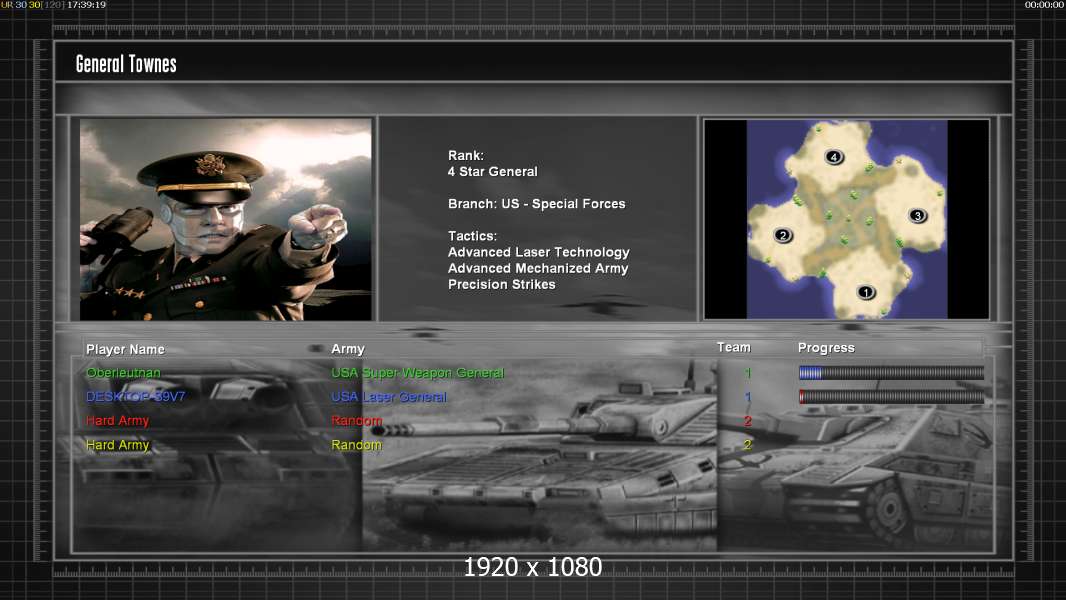Image resolution: width=1066 pixels, height=600 pixels.
Task: Click the Army column header
Action: (348, 349)
